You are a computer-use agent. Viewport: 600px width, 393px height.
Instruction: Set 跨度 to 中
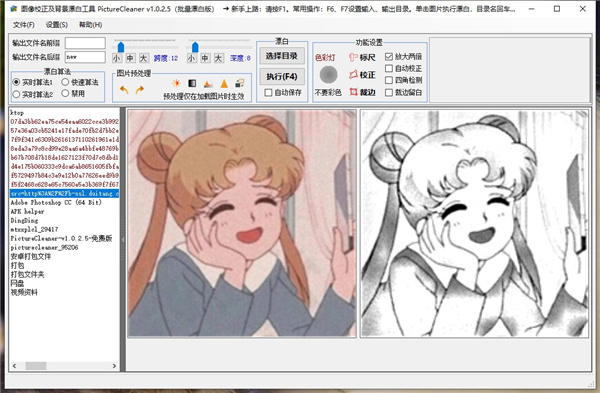(x=130, y=58)
